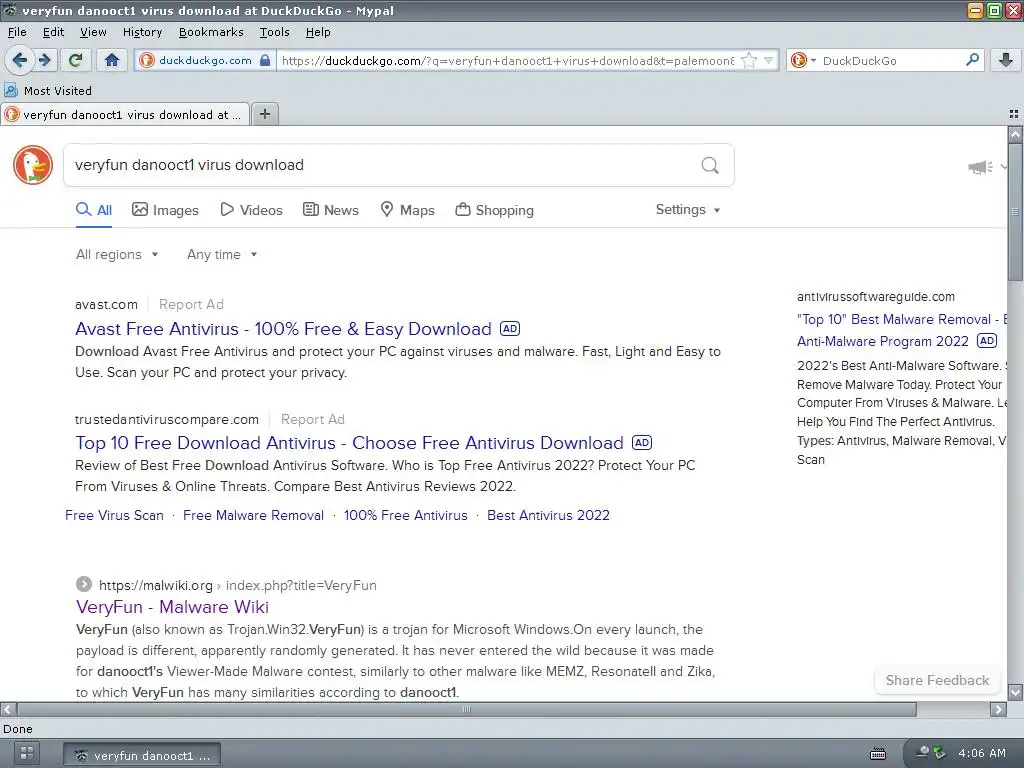Click the horizontal scrollbar right arrow
Image resolution: width=1024 pixels, height=768 pixels.
coord(999,709)
